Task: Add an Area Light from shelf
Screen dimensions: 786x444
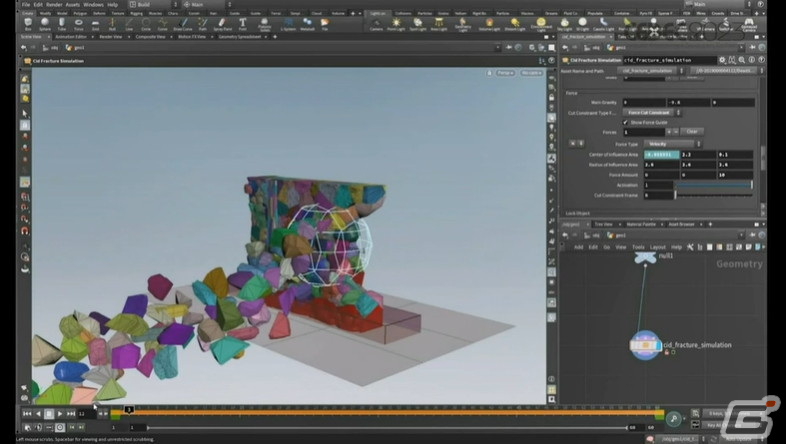Action: tap(439, 24)
